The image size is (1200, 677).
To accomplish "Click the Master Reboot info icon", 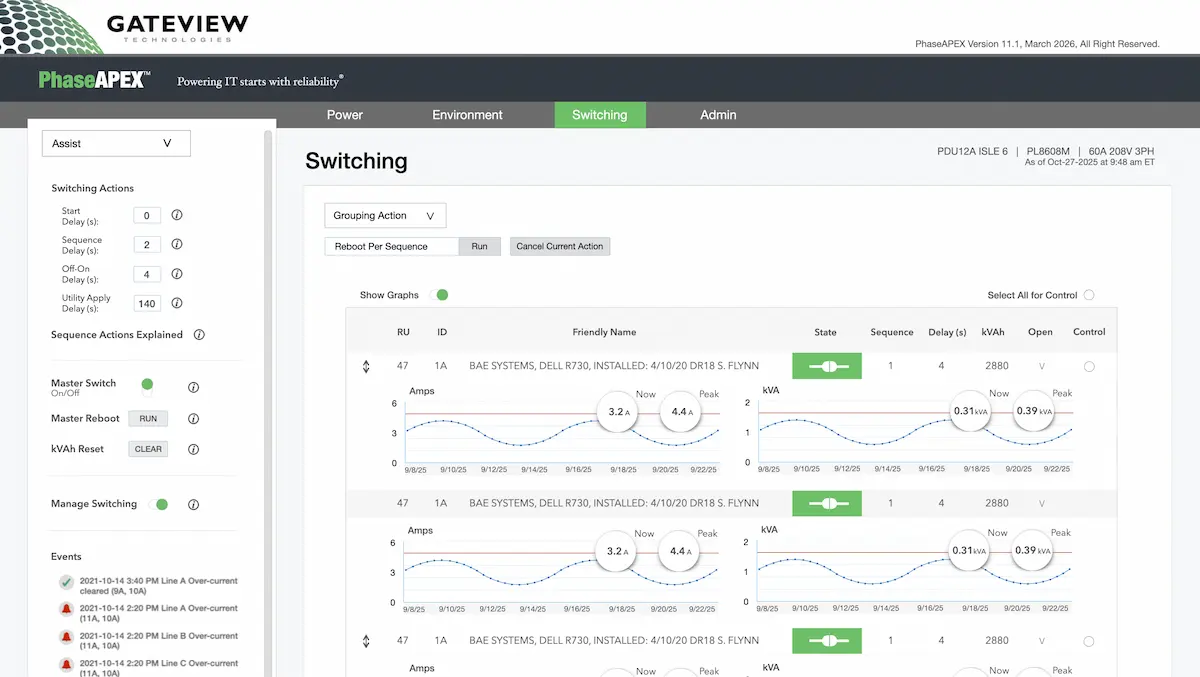I will point(194,419).
